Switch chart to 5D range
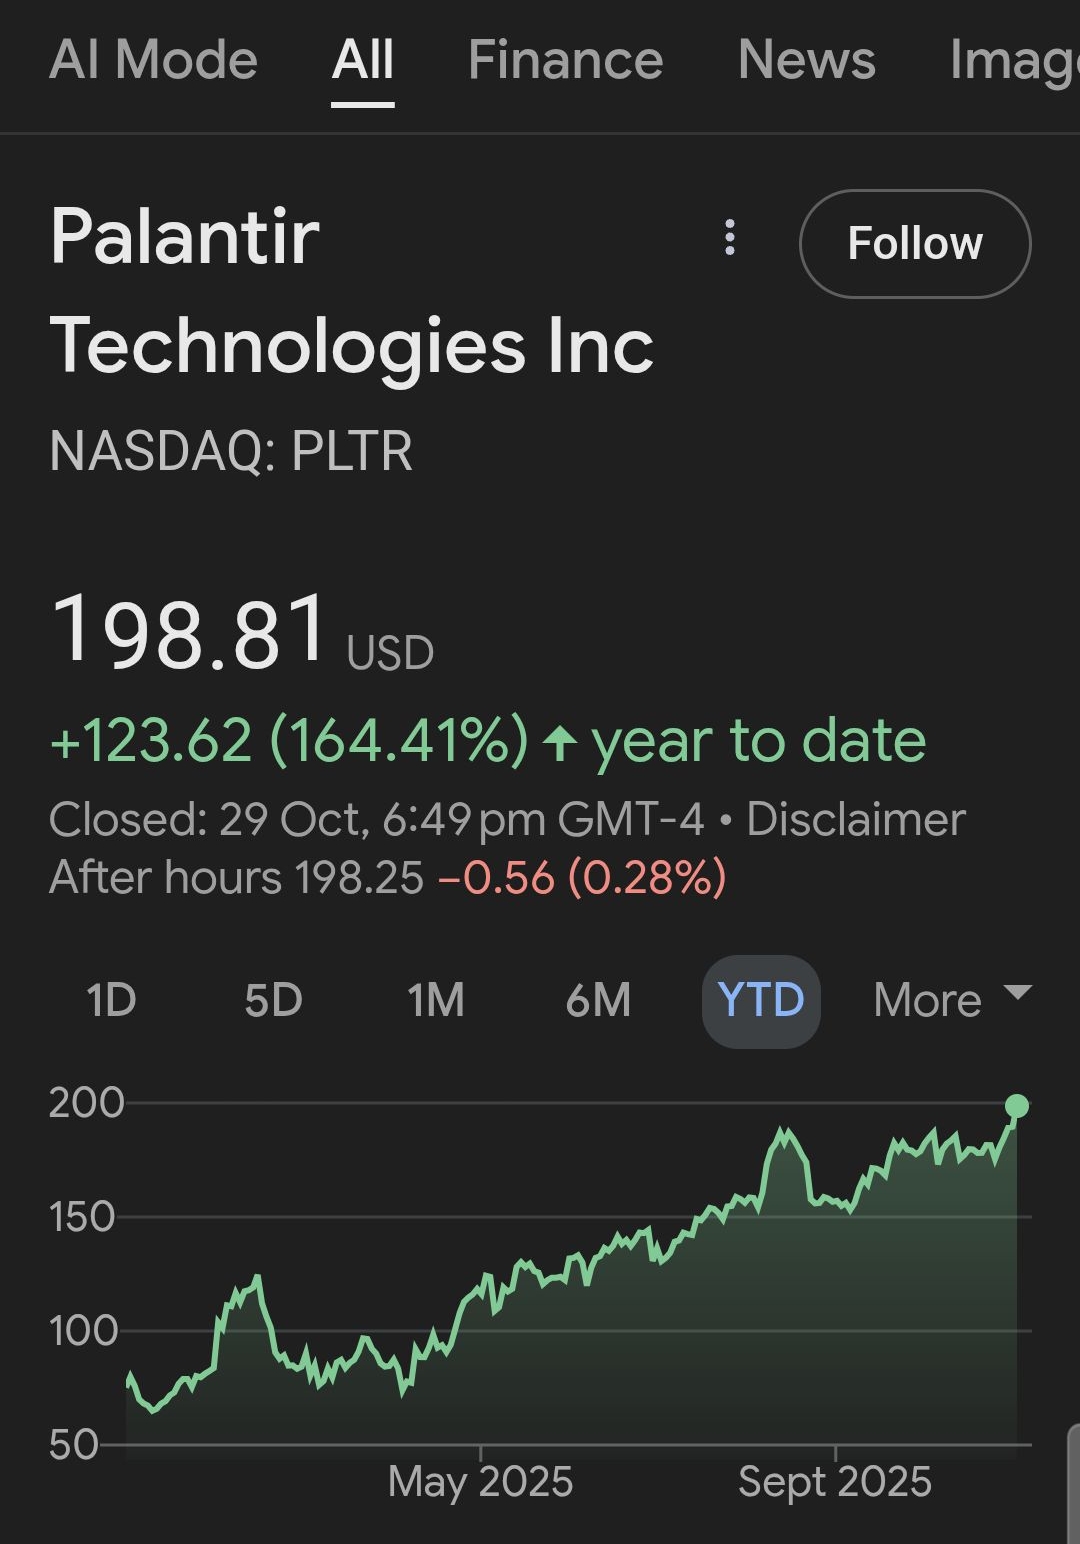1080x1544 pixels. tap(273, 1000)
